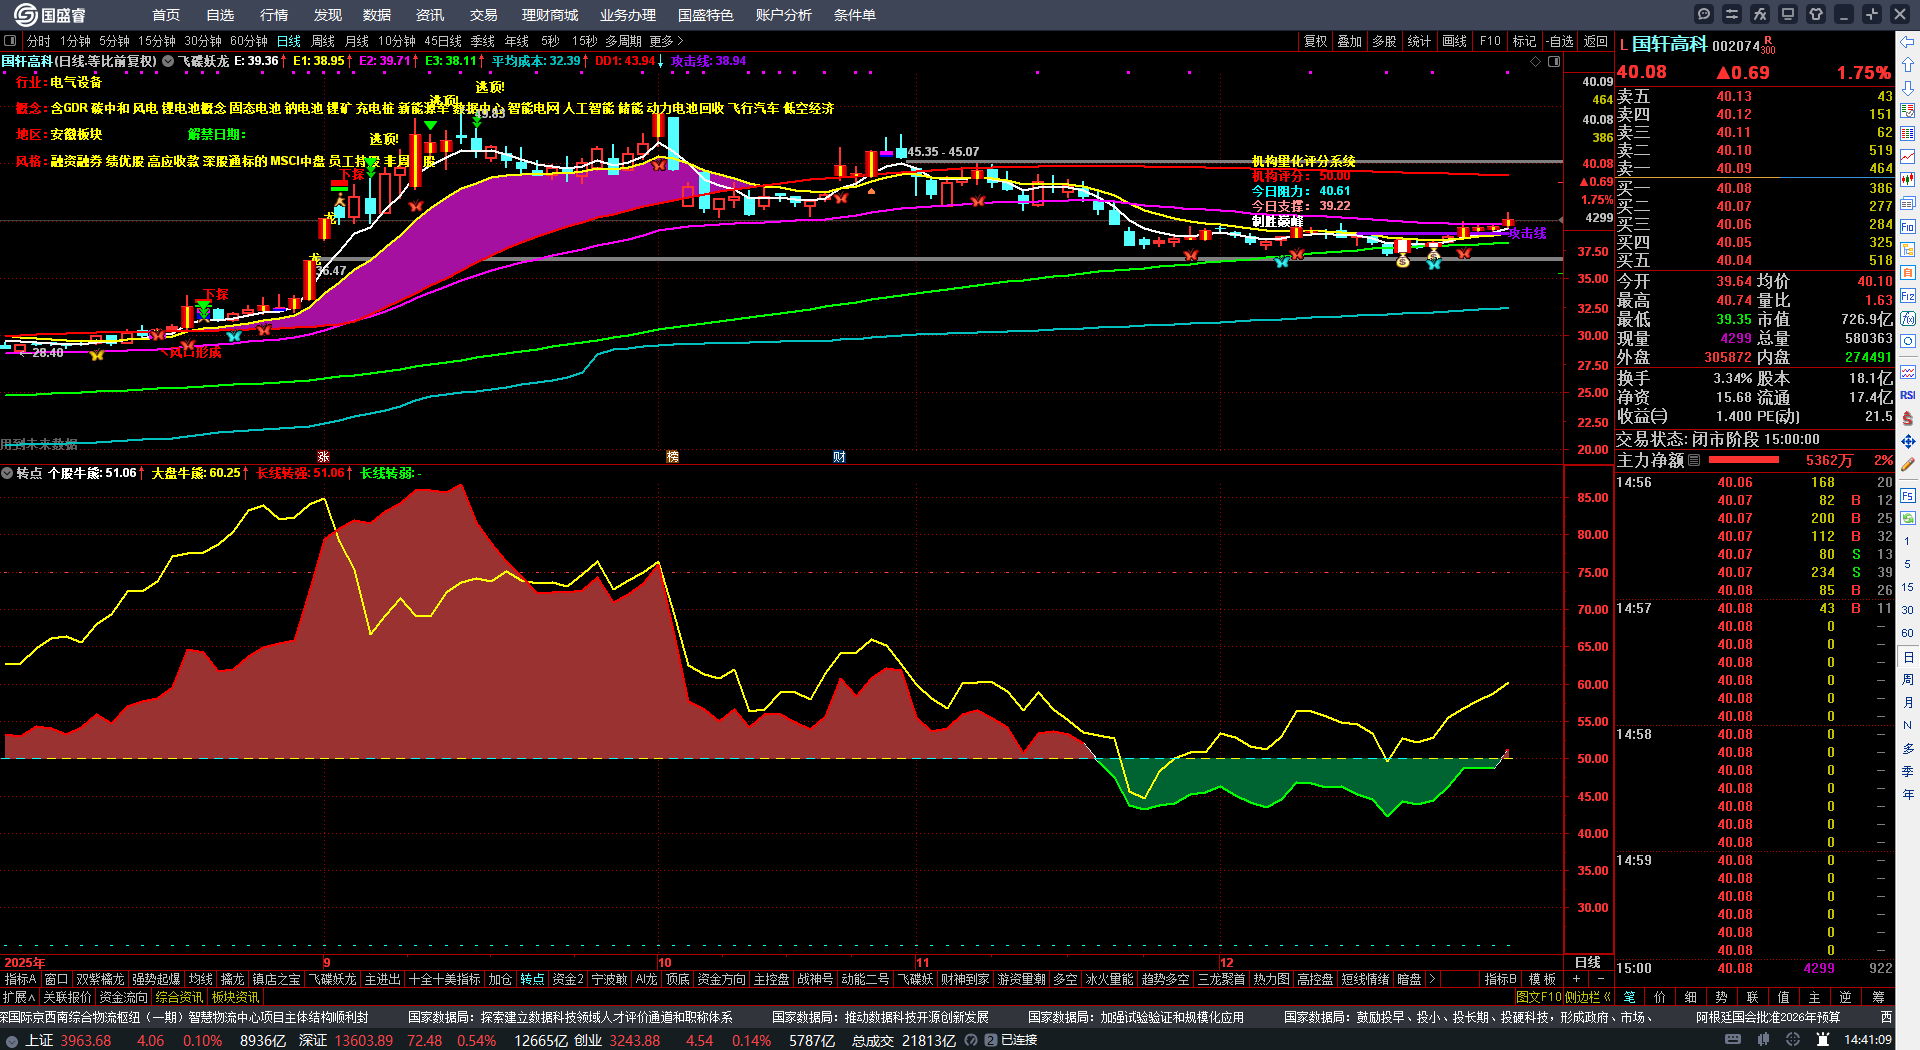Toggle the 周 weekly period in right sidebar
Image resolution: width=1920 pixels, height=1050 pixels.
tap(1908, 680)
